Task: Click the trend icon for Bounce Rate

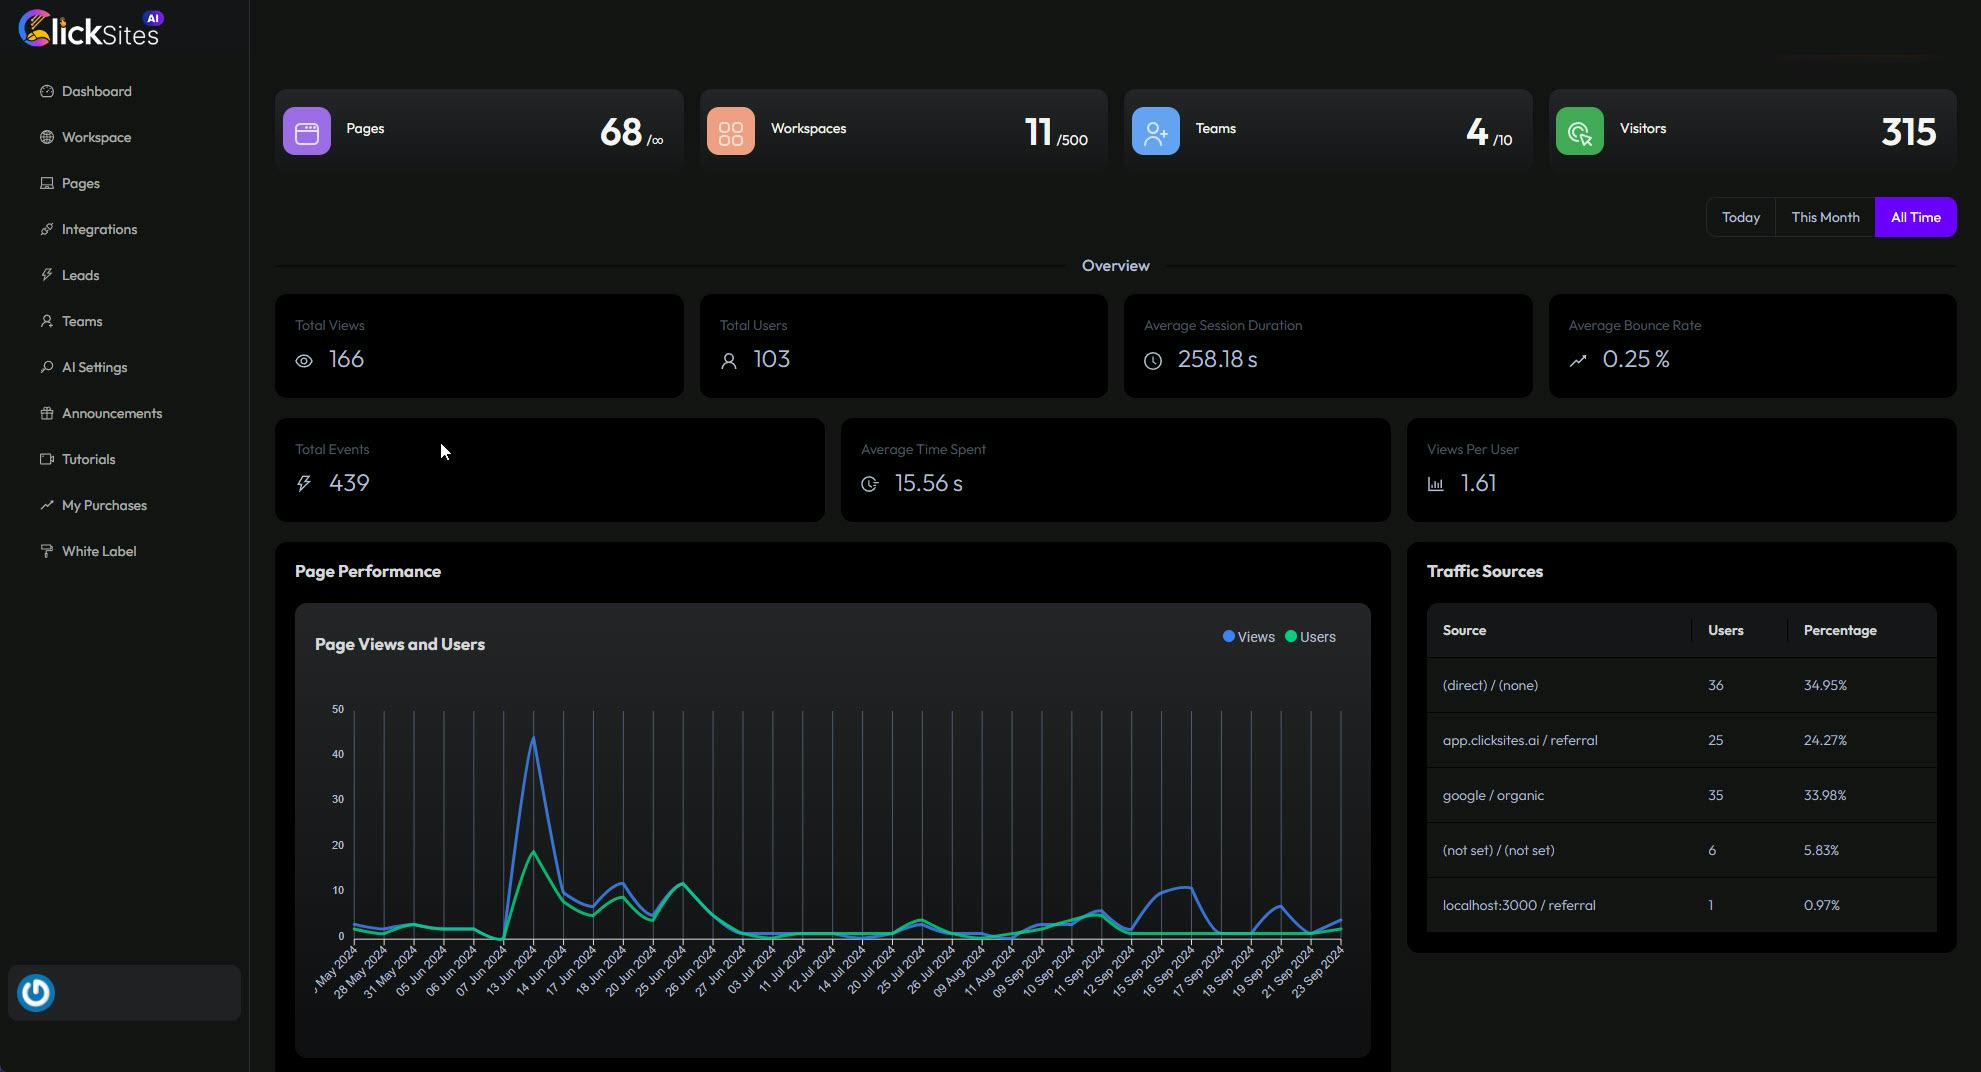Action: tap(1578, 361)
